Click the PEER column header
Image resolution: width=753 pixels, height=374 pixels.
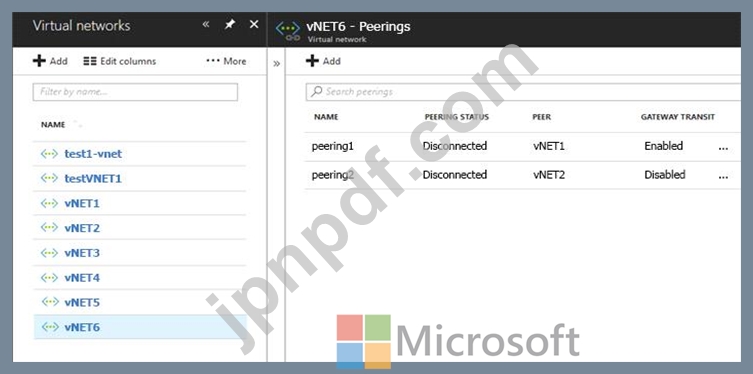point(542,117)
